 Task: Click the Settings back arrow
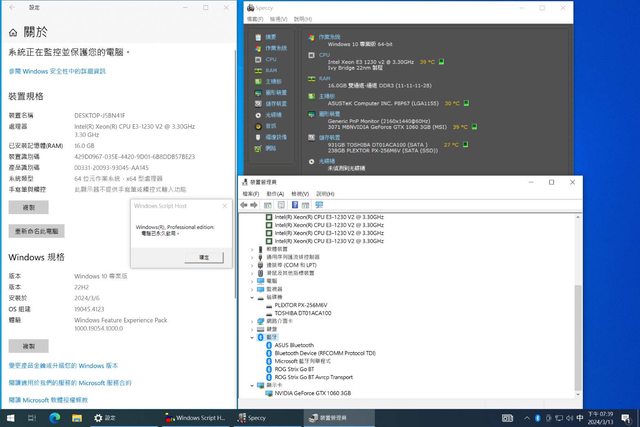pyautogui.click(x=12, y=7)
